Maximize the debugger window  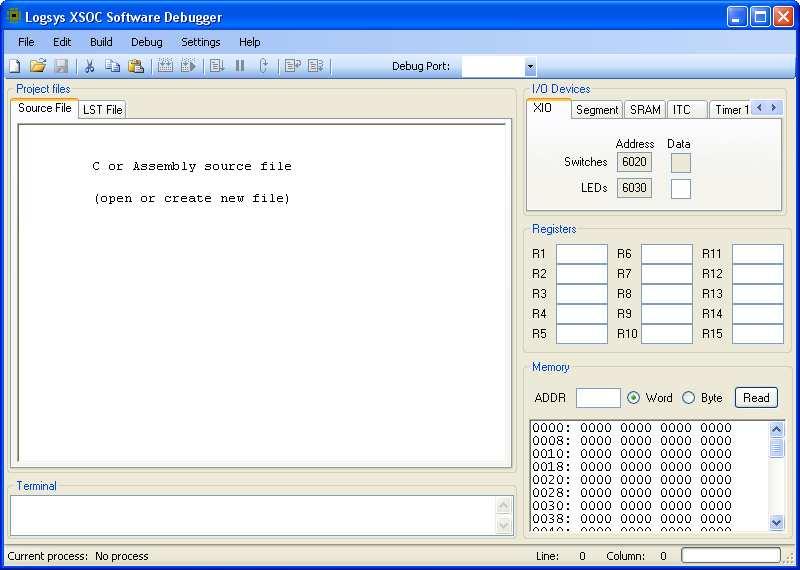[760, 17]
